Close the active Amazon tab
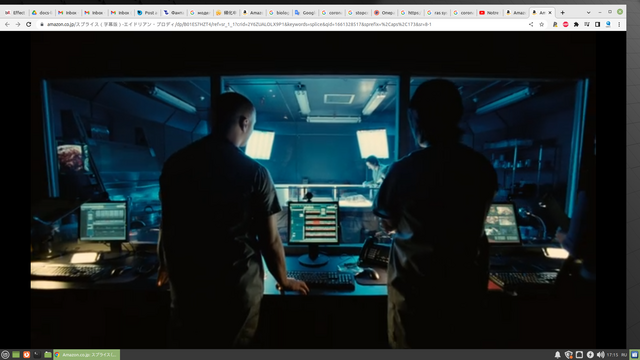This screenshot has height=360, width=640. click(x=550, y=13)
